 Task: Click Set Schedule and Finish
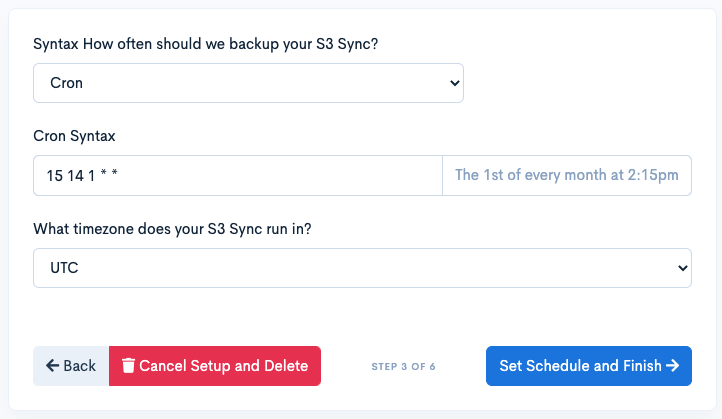coord(589,366)
